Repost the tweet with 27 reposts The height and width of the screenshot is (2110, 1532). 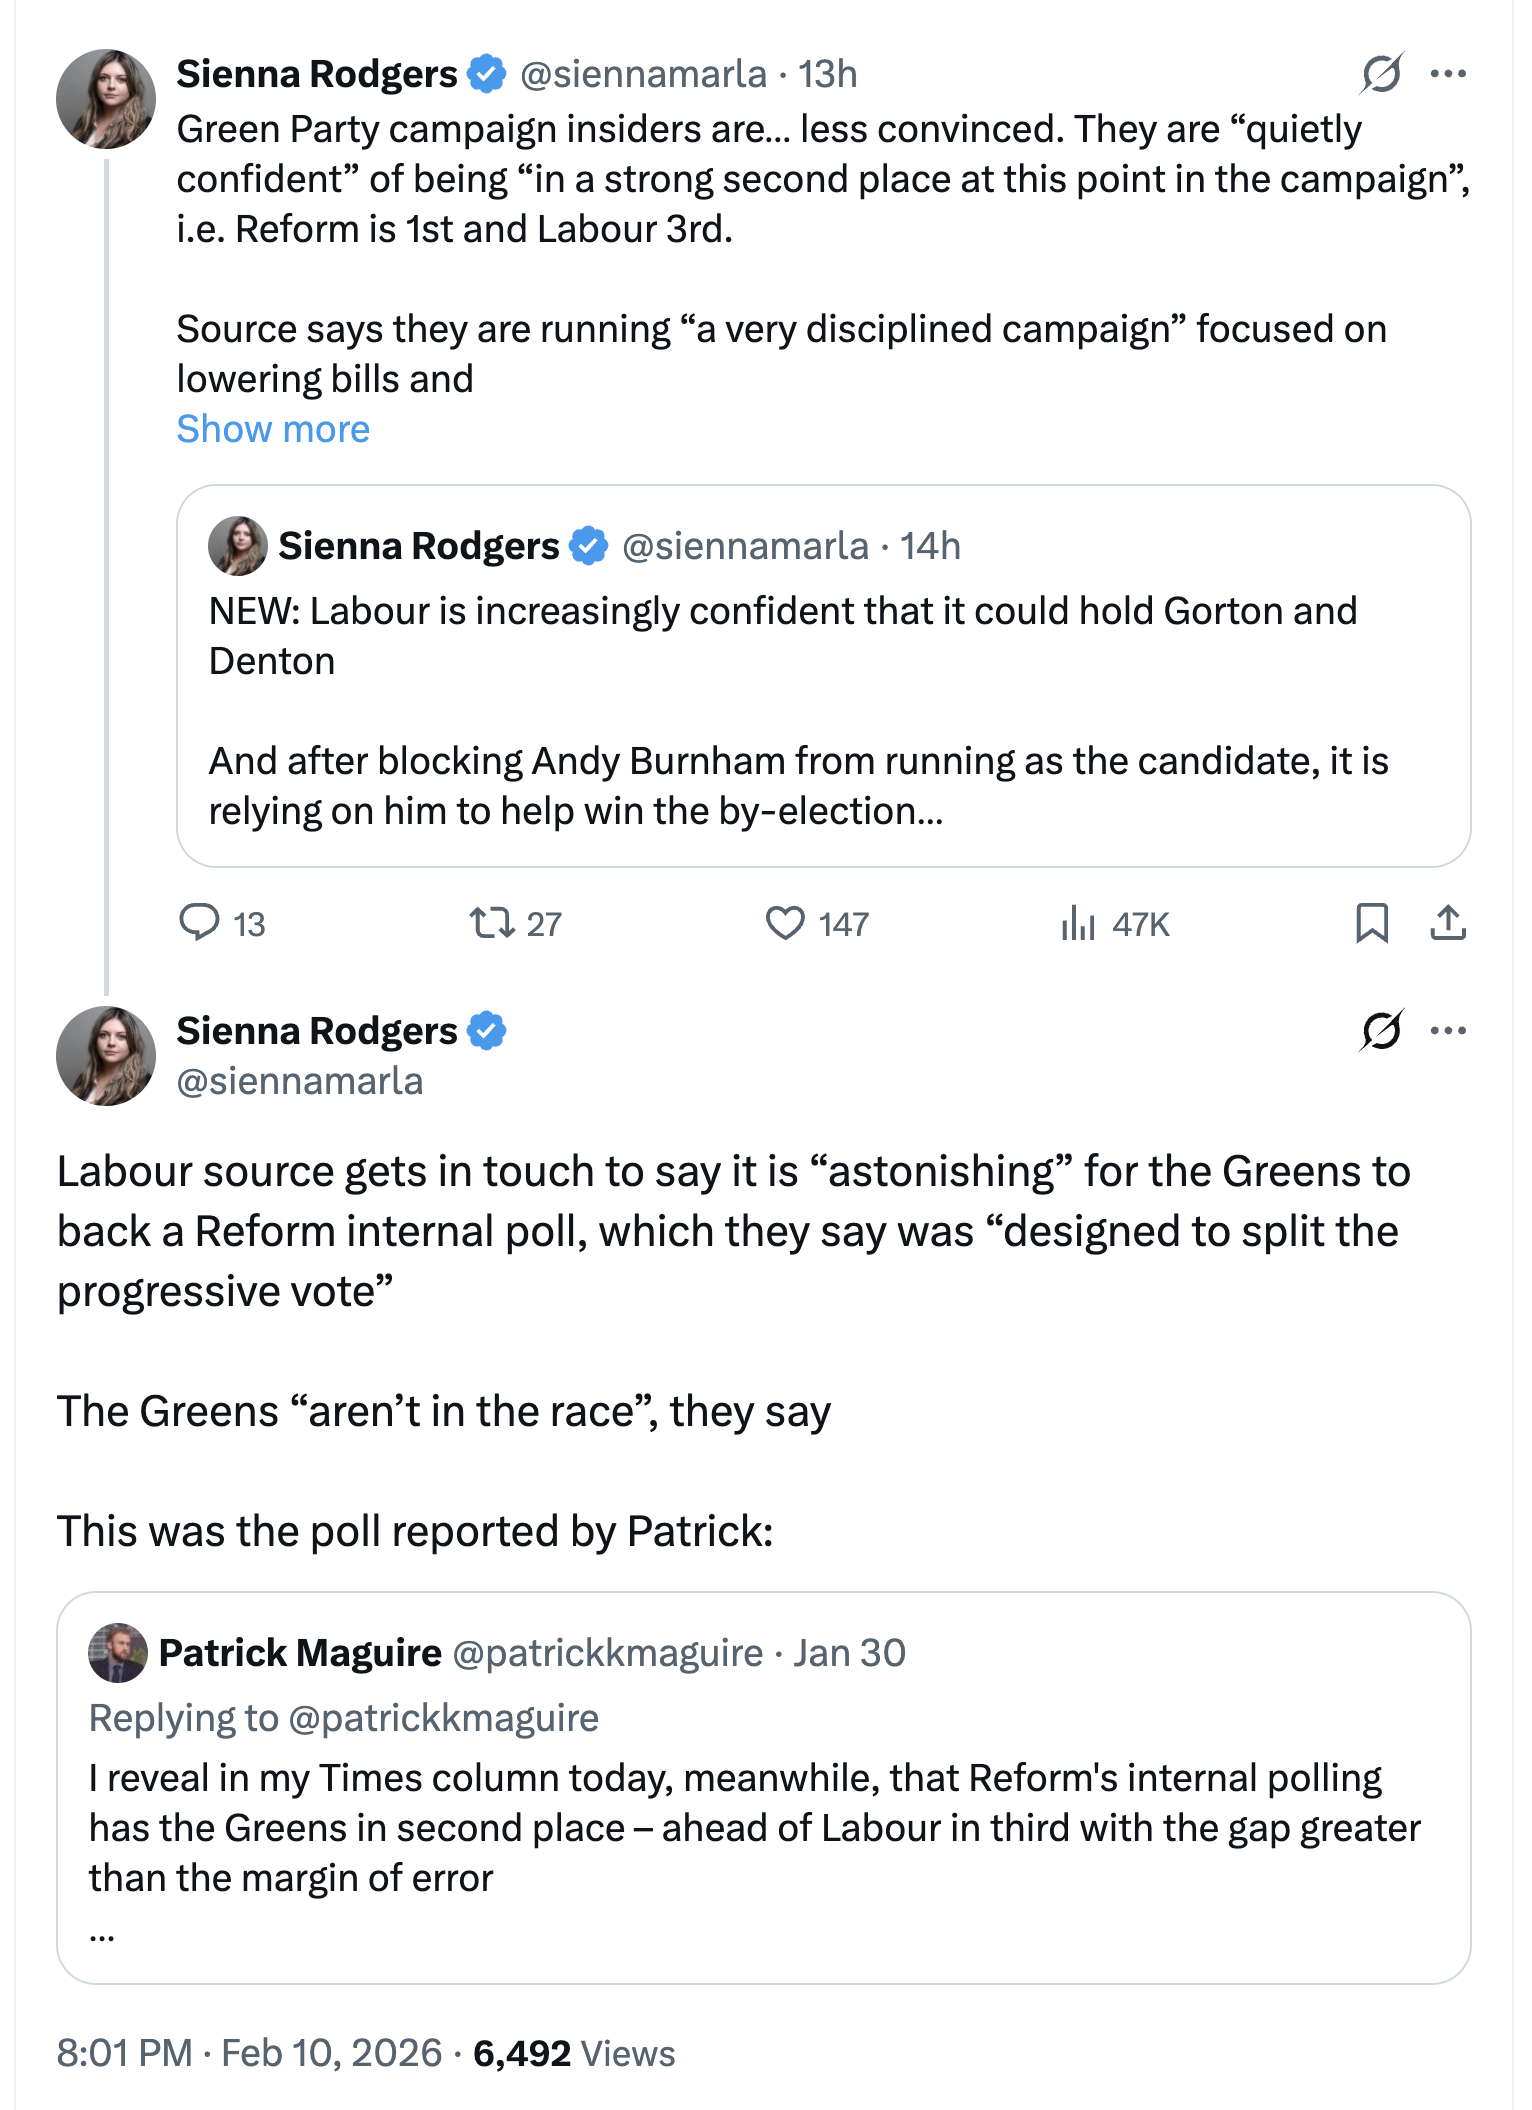(x=492, y=922)
